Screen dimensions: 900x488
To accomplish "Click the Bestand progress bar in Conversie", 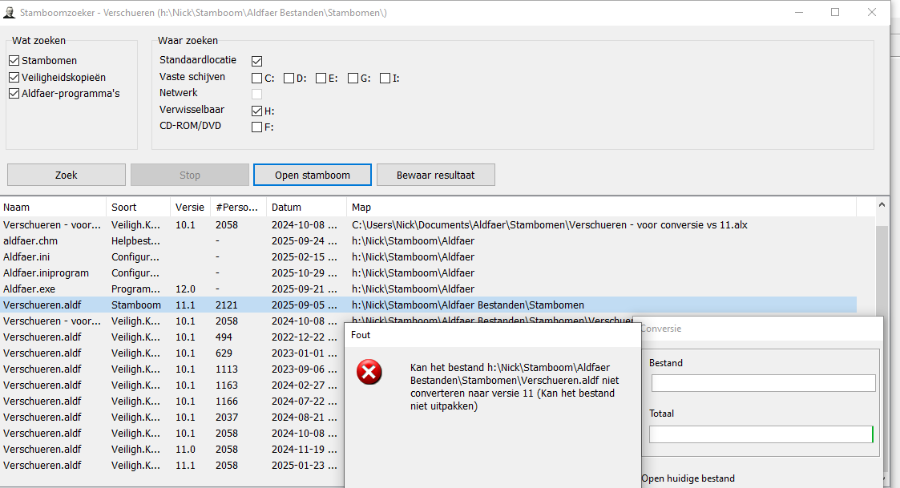I will coord(763,383).
